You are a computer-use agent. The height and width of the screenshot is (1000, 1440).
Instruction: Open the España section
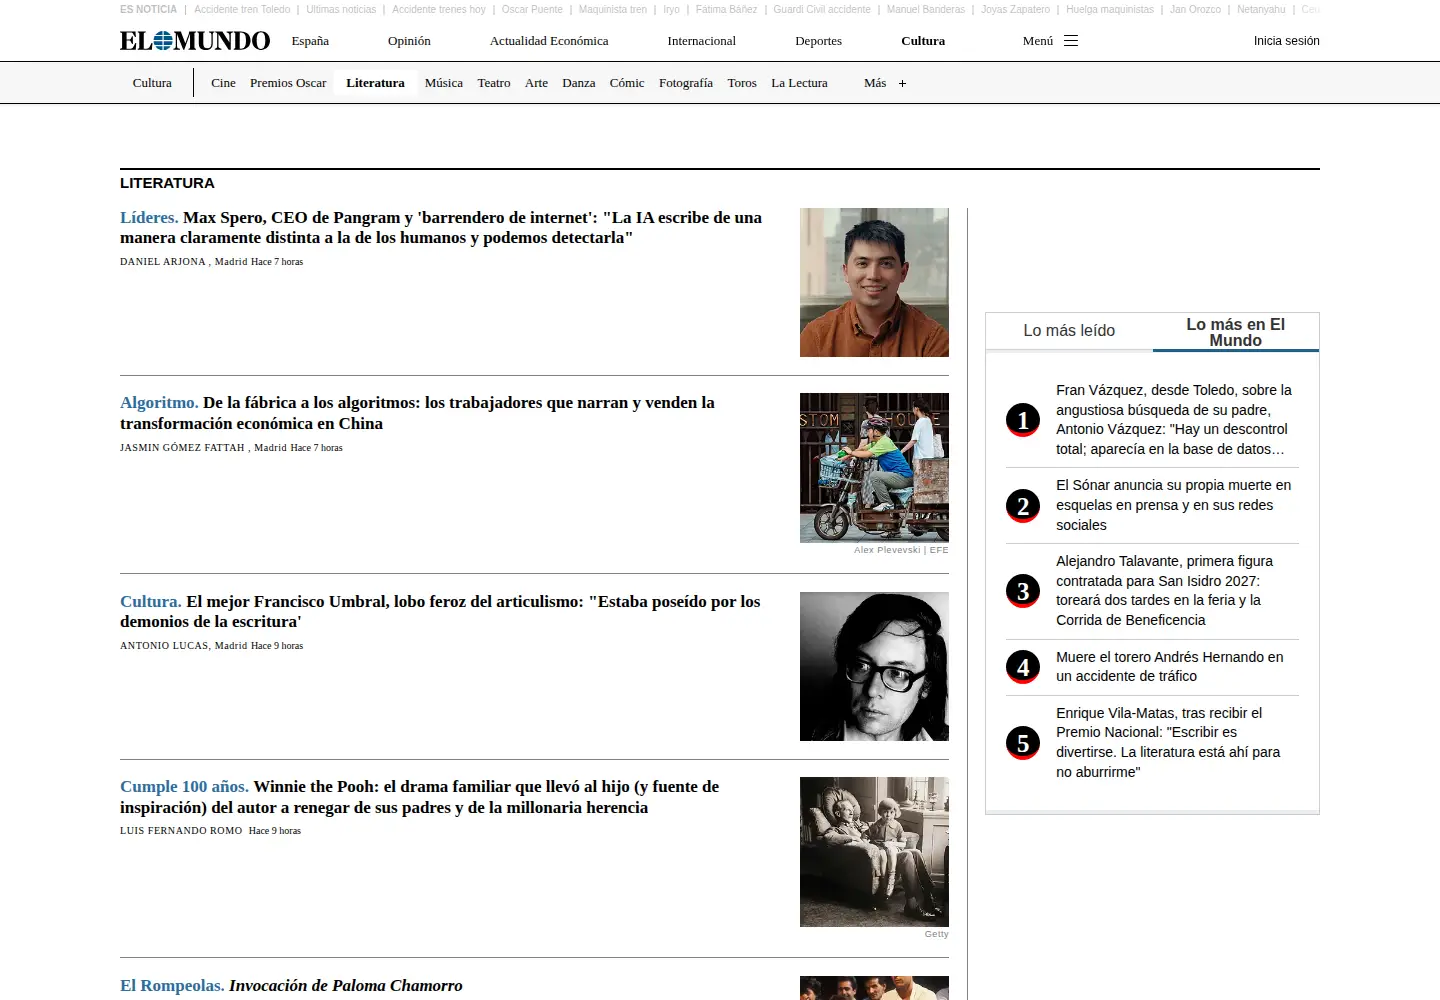click(x=310, y=41)
